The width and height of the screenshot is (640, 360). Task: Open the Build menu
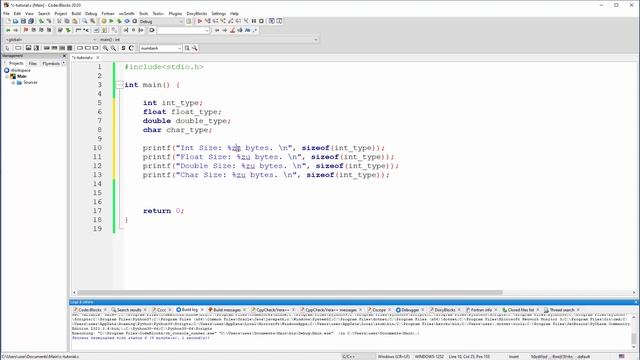click(x=76, y=13)
